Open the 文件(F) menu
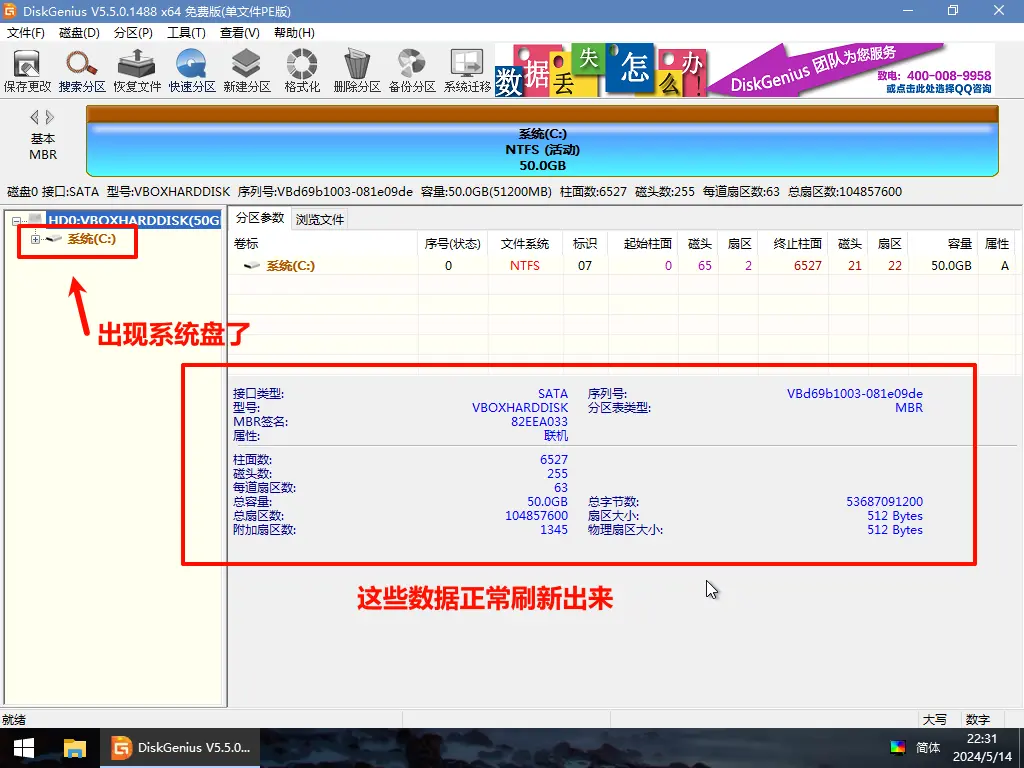The height and width of the screenshot is (768, 1024). coord(25,33)
